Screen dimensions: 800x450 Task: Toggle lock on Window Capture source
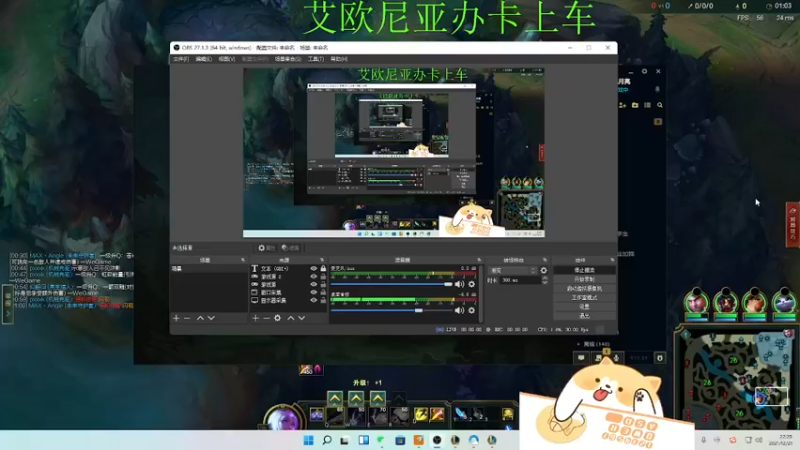[323, 292]
